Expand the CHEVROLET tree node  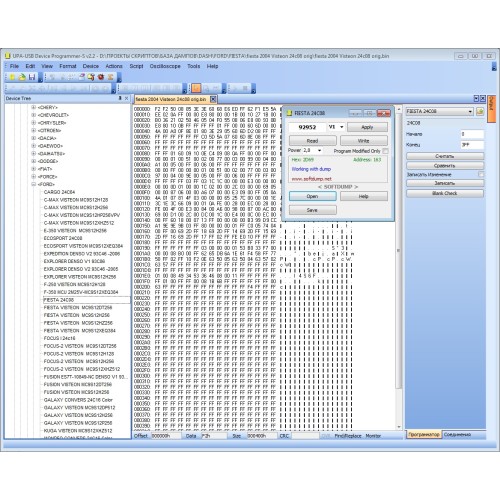pos(33,115)
